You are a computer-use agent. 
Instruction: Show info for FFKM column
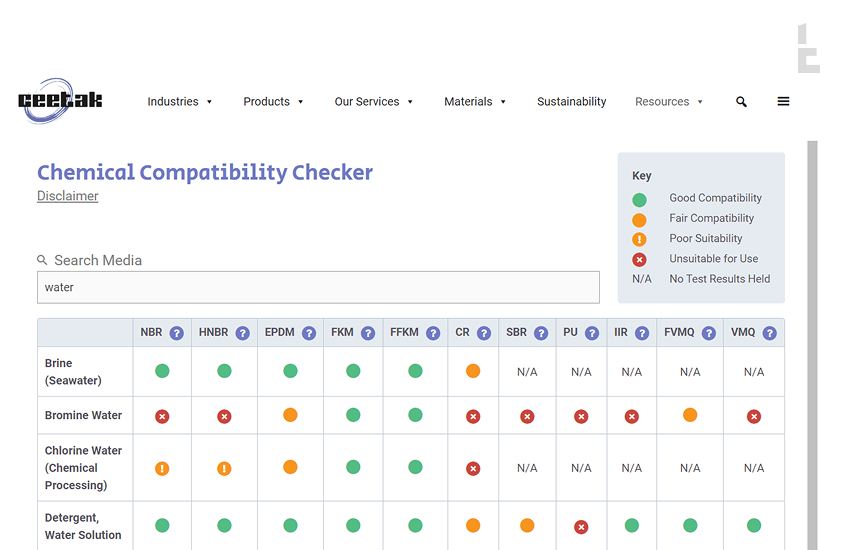point(433,333)
